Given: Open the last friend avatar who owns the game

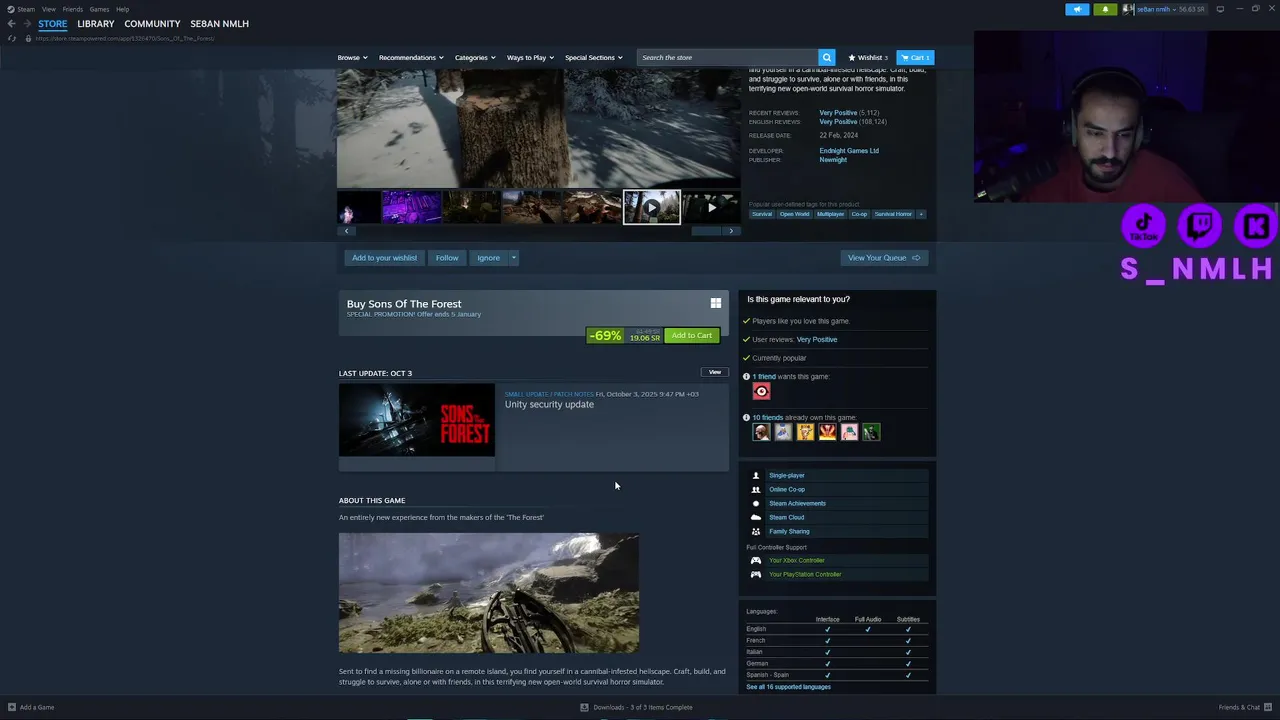Looking at the screenshot, I should coord(871,432).
